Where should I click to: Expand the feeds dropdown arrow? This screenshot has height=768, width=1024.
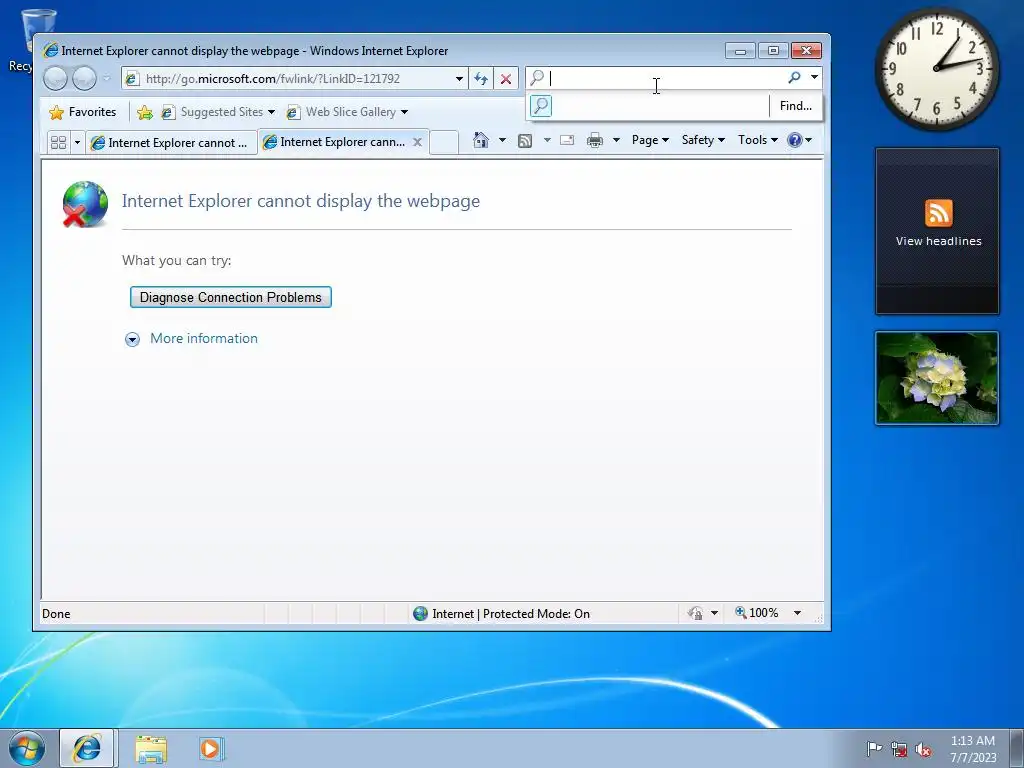547,140
